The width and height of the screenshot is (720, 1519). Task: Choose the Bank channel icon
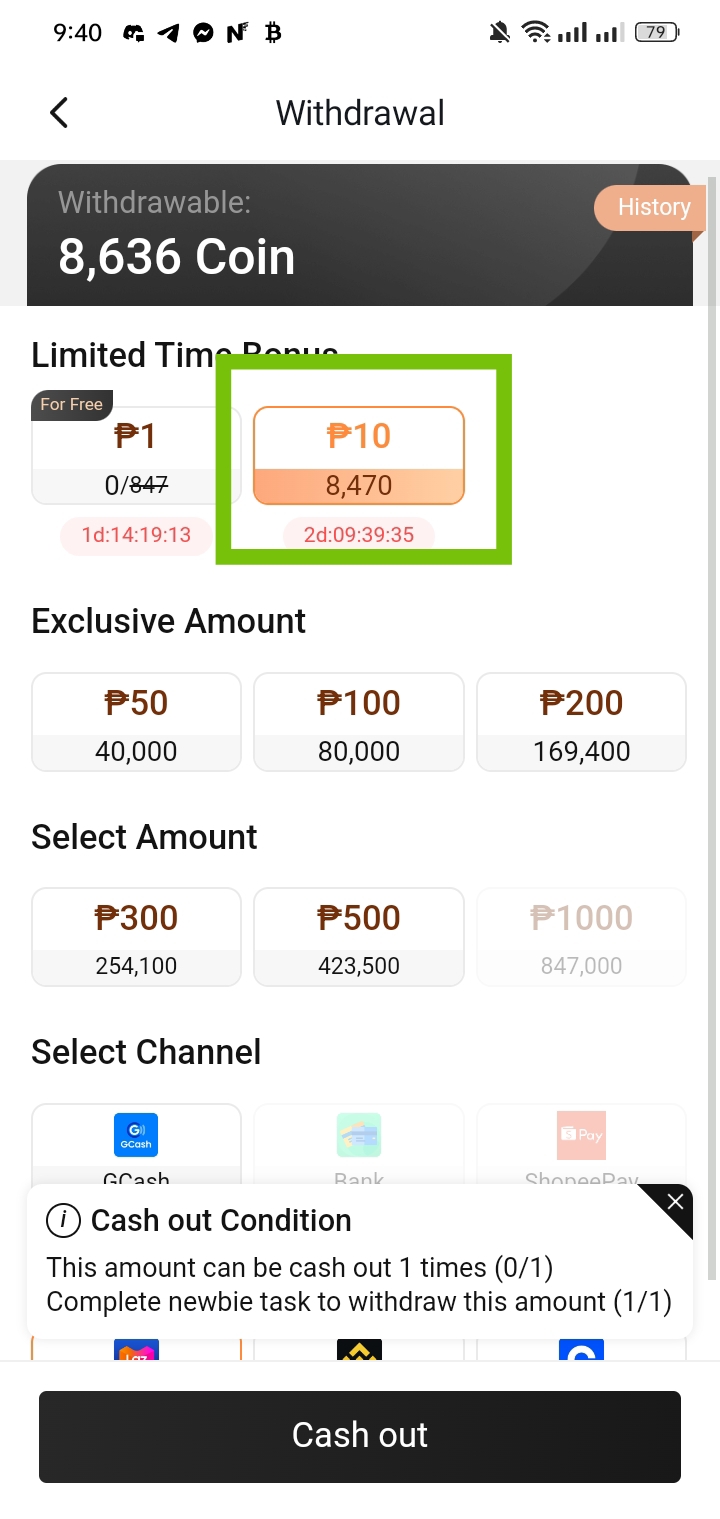359,1135
